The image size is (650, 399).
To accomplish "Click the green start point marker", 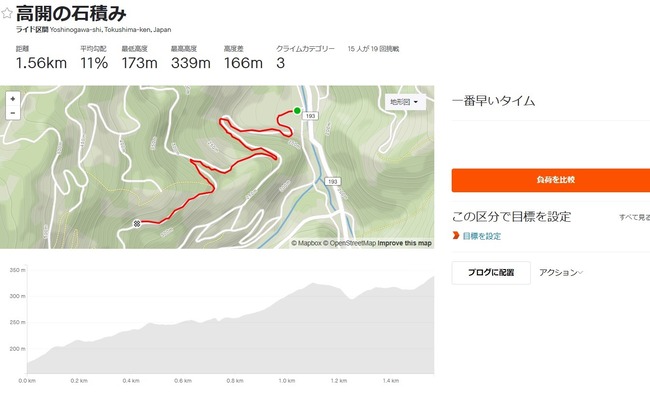I will point(297,110).
